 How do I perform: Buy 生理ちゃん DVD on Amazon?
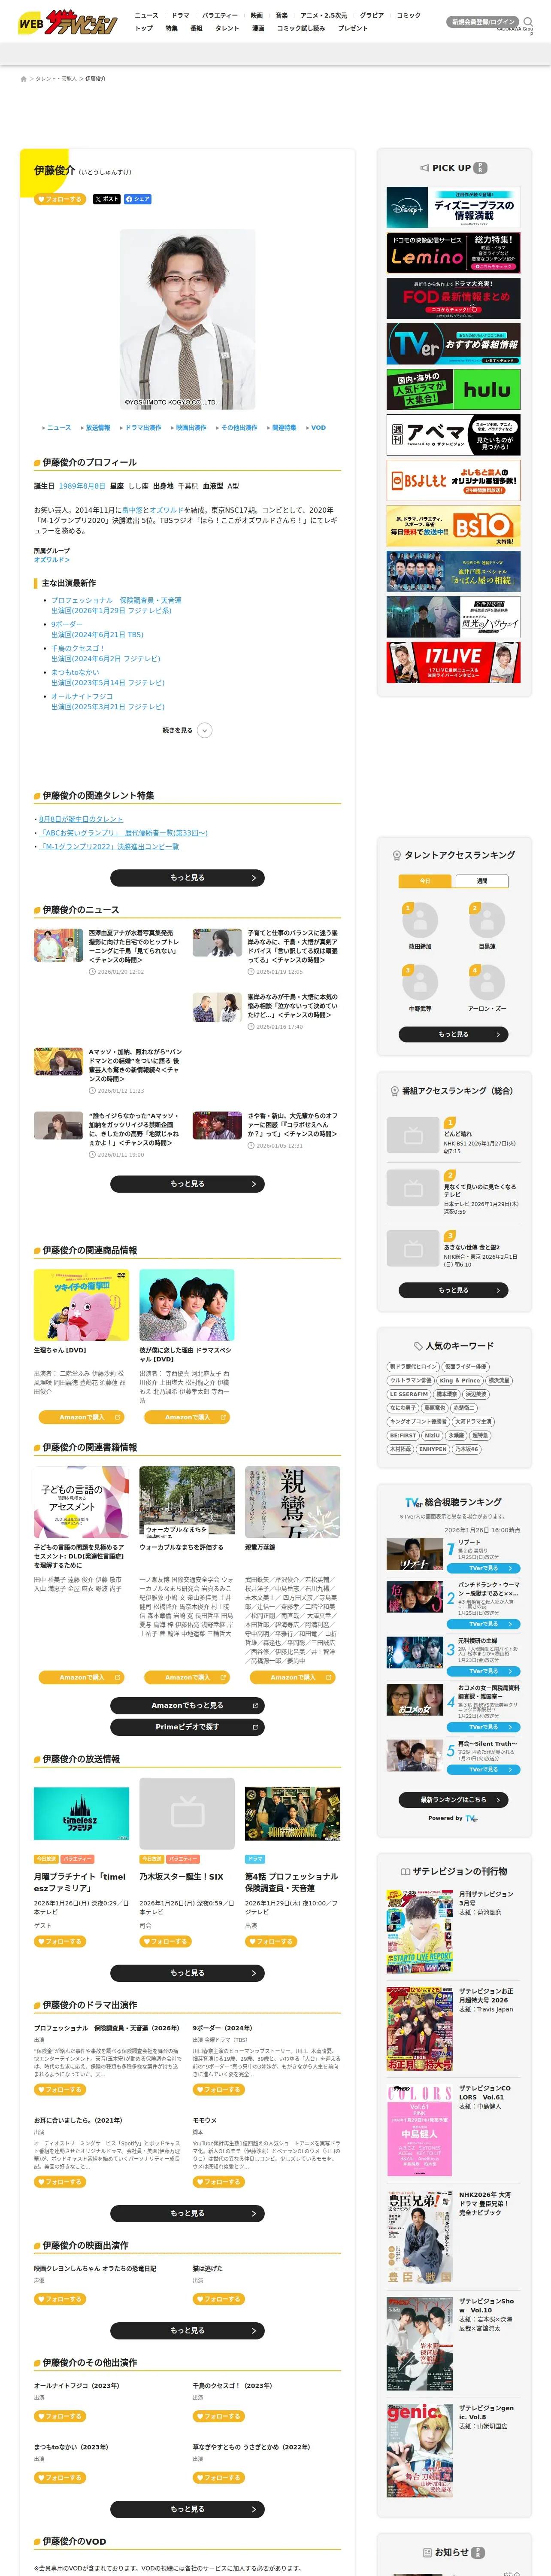(x=81, y=1417)
